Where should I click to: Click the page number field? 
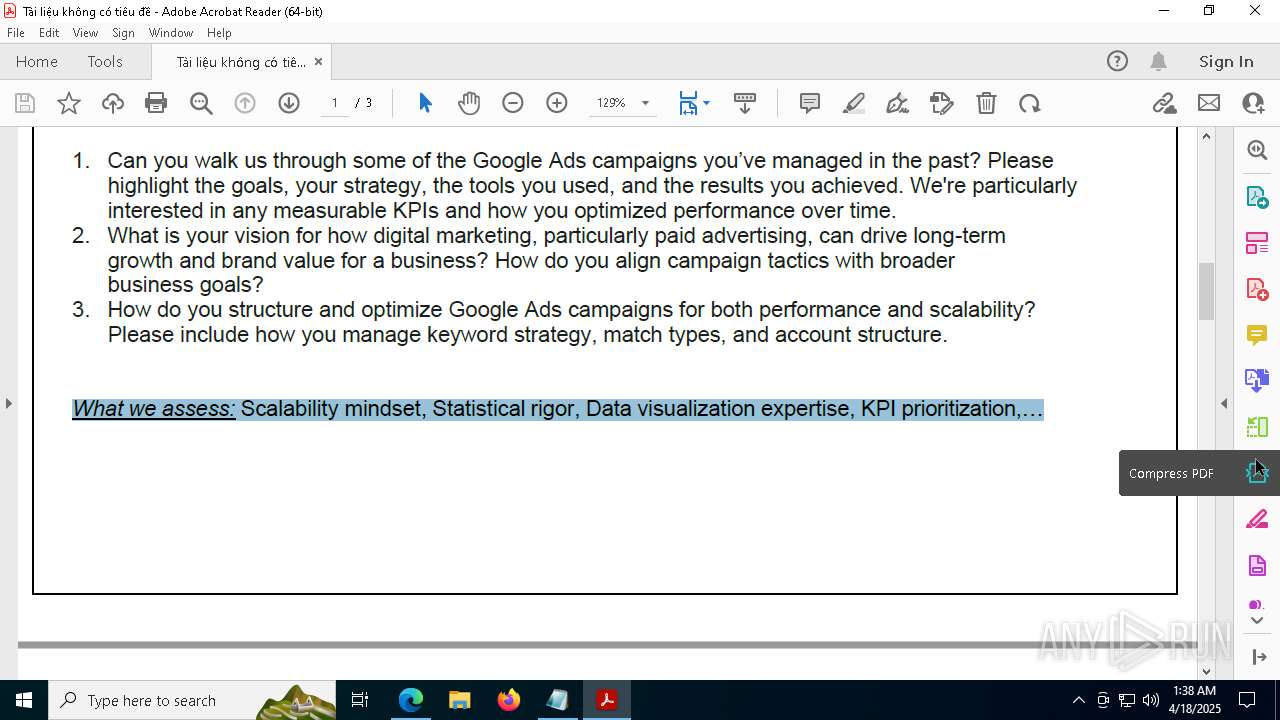tap(334, 103)
